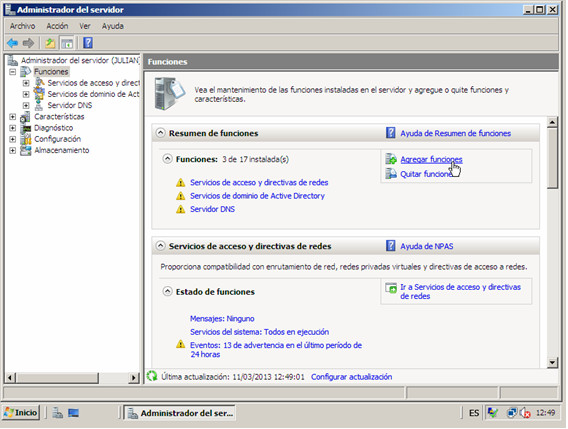Click warning icon beside Servidor DNS
568x429 pixels.
coord(180,209)
